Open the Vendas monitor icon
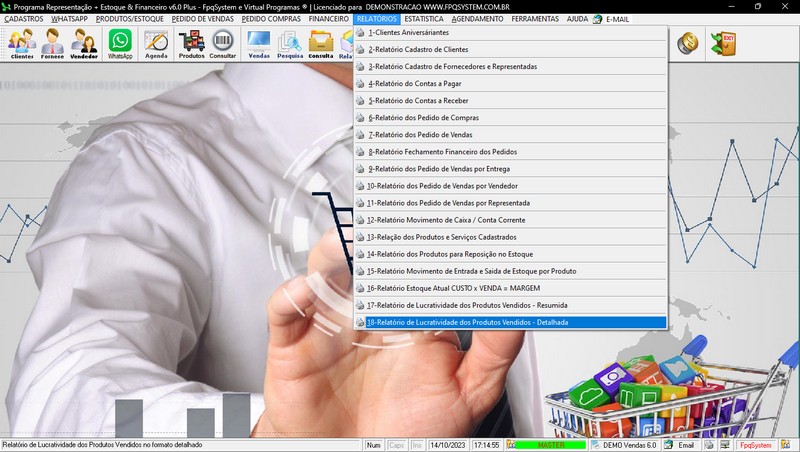Image resolution: width=800 pixels, height=452 pixels. coord(259,43)
